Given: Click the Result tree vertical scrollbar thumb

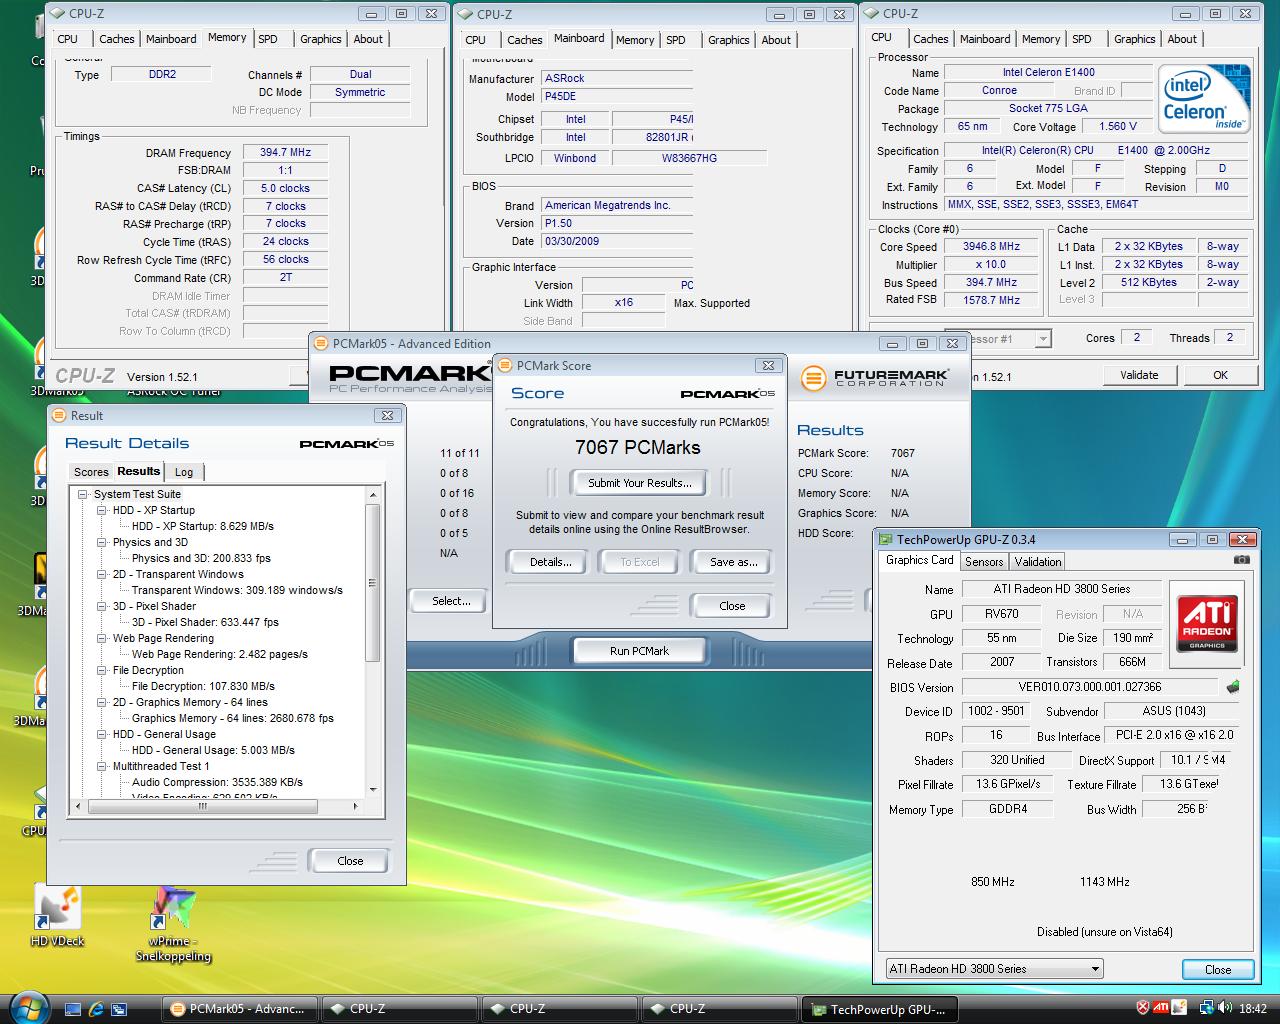Looking at the screenshot, I should tap(373, 583).
